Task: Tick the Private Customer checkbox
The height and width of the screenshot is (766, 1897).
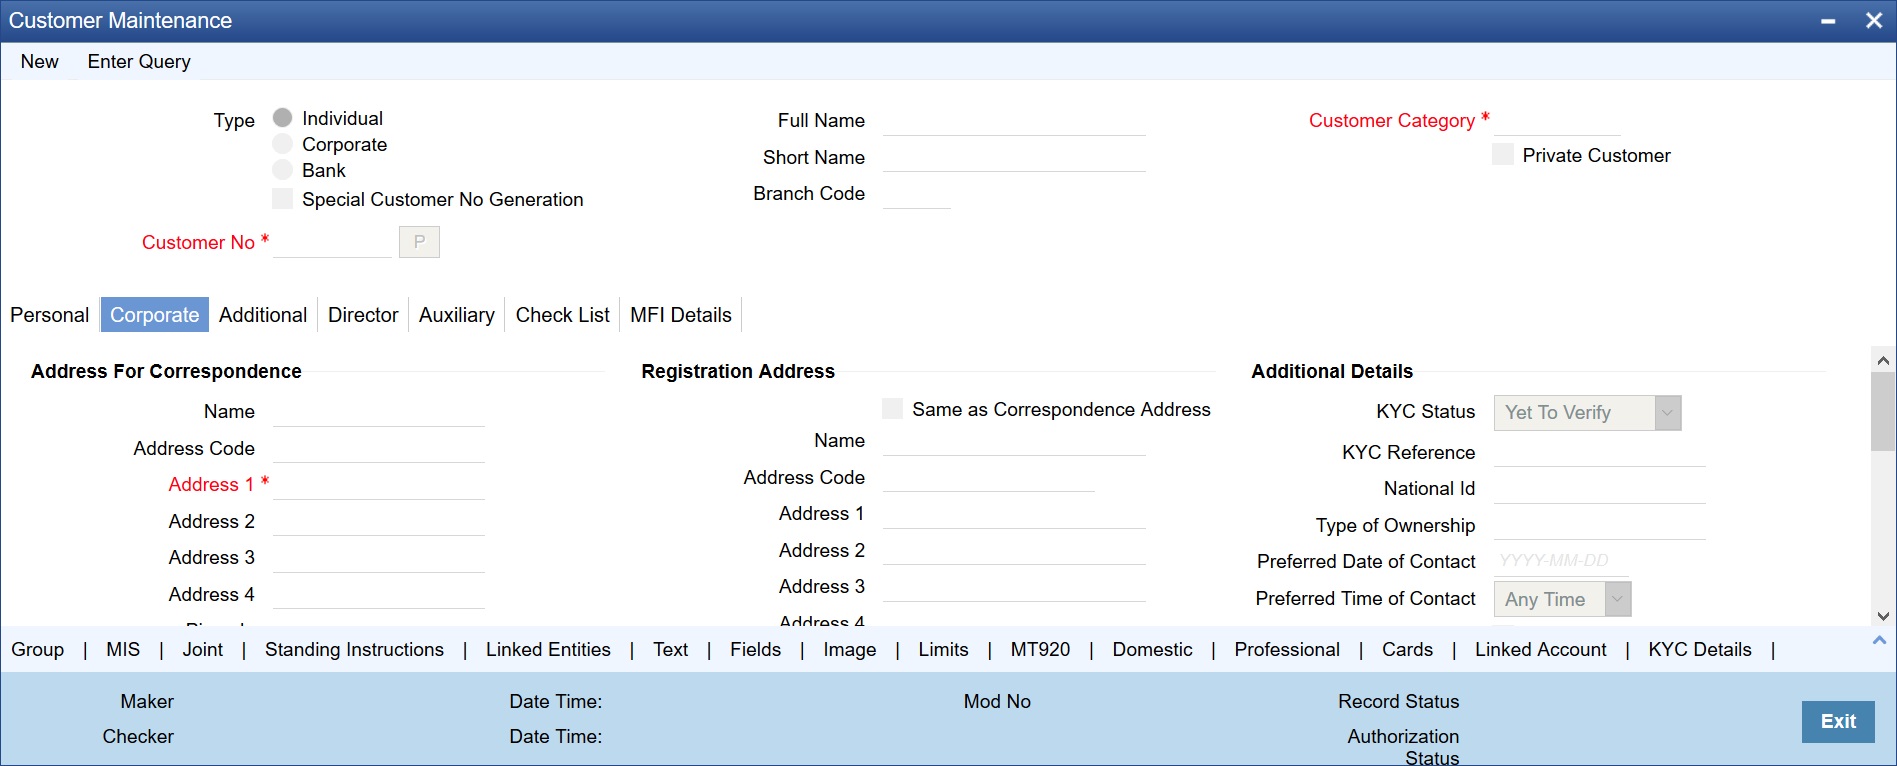Action: [1503, 155]
